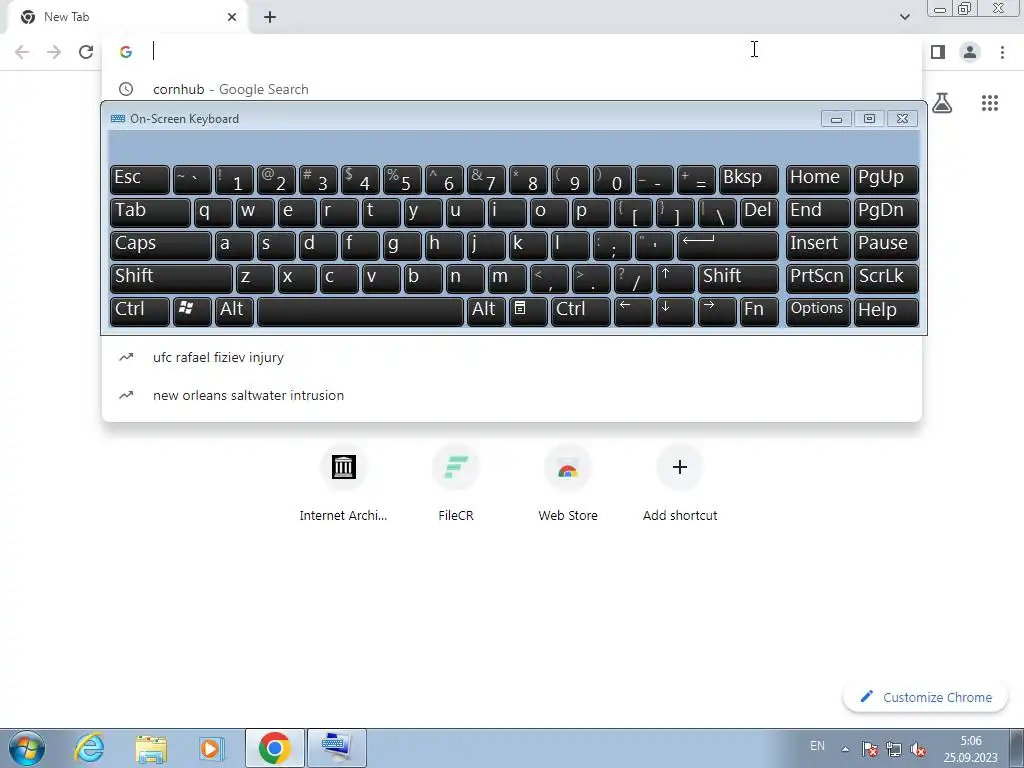
Task: Click the keyboard Help key
Action: [x=886, y=312]
